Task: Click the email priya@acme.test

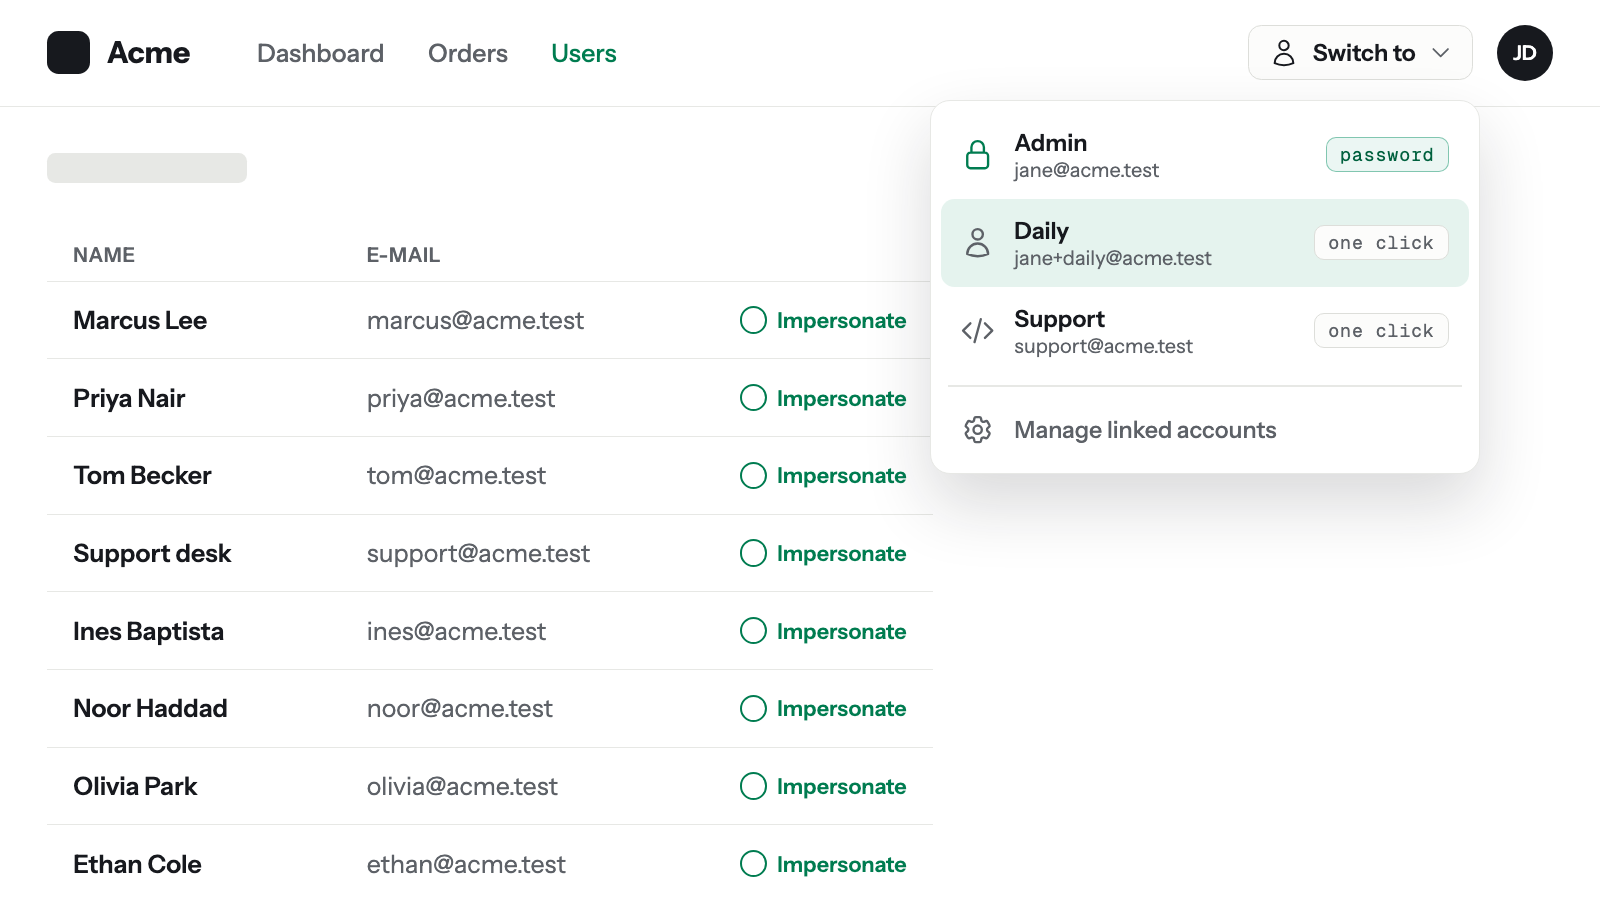Action: [x=461, y=398]
